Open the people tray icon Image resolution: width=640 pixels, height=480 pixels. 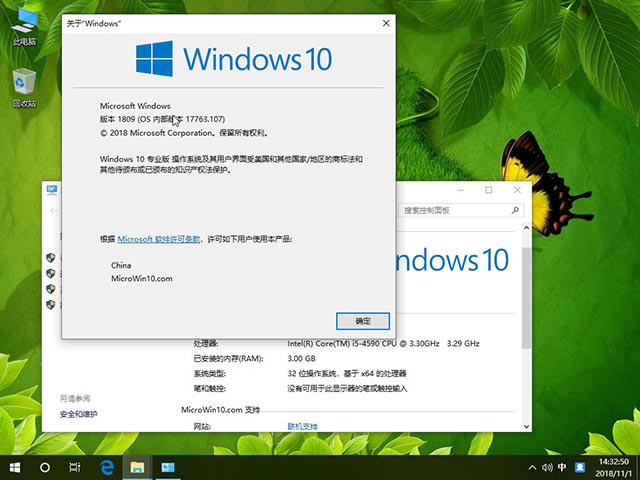click(x=579, y=467)
